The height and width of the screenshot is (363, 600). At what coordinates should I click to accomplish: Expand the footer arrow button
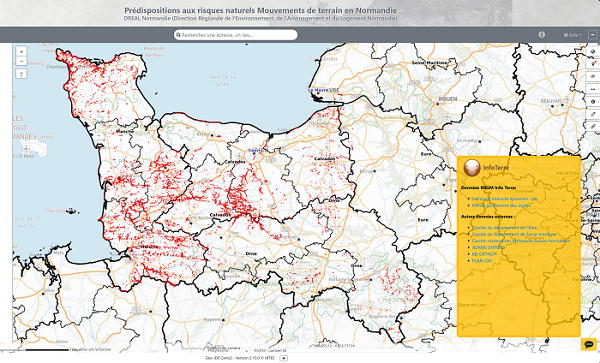tap(284, 358)
